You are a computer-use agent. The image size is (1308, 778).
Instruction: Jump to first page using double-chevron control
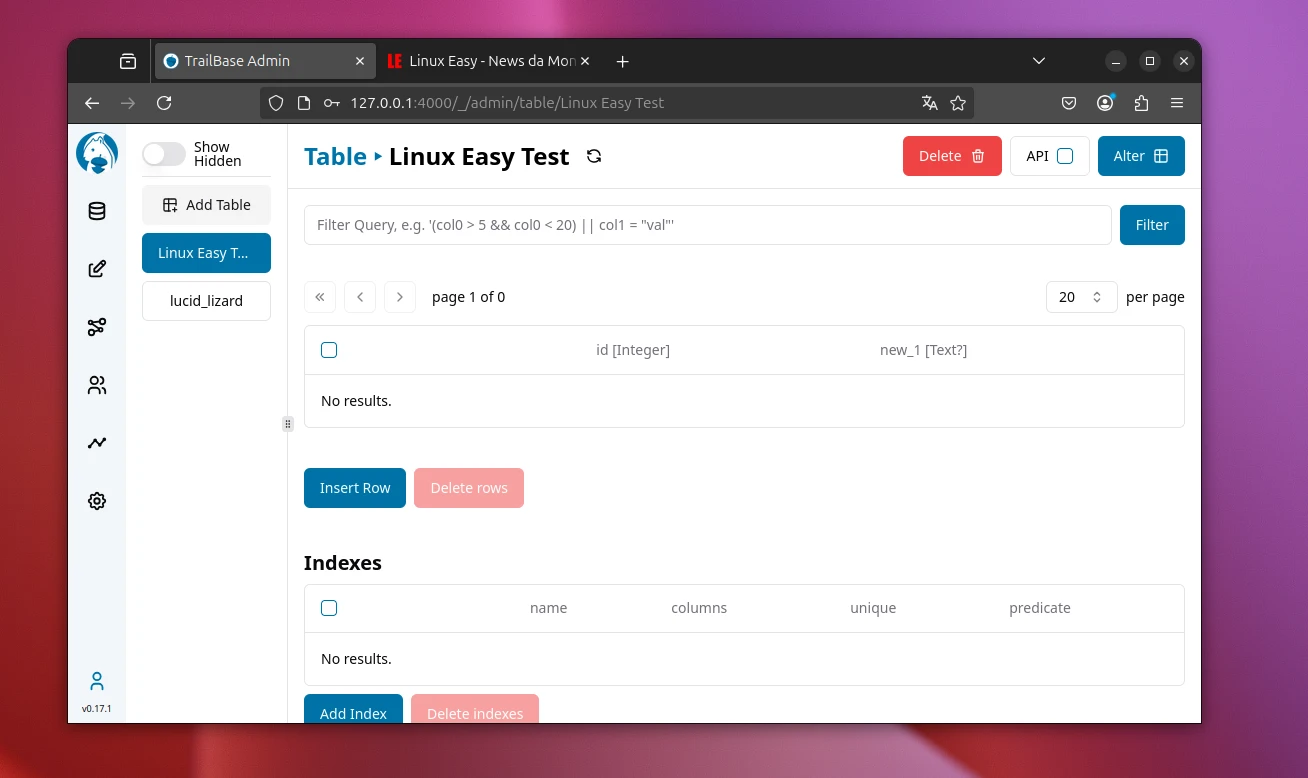(x=320, y=297)
